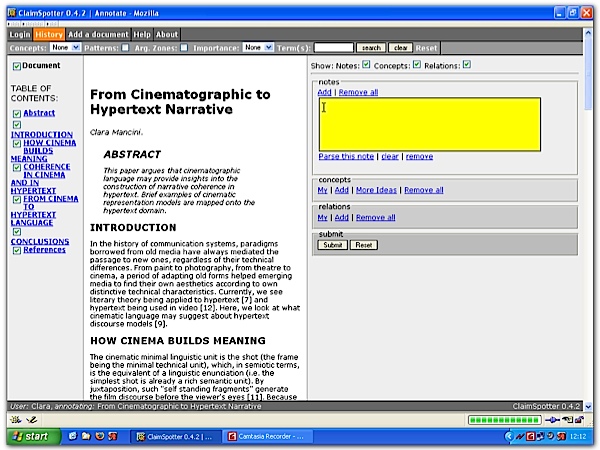
Task: Uncheck the Abstract section checkbox
Action: (16, 114)
